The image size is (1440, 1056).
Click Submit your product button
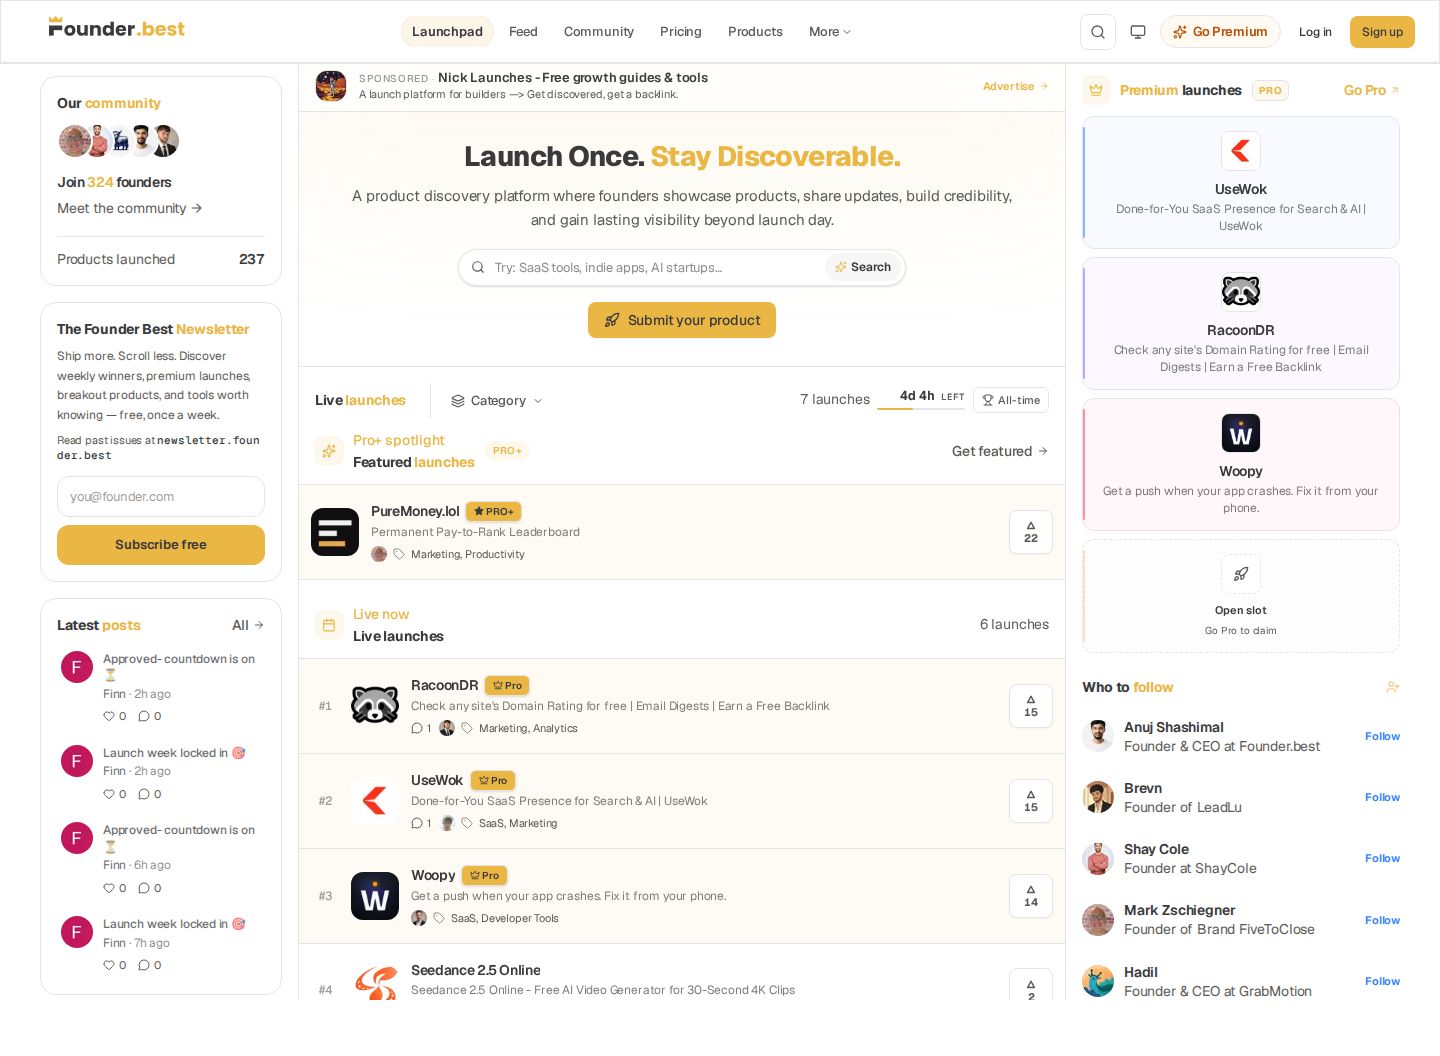[682, 320]
